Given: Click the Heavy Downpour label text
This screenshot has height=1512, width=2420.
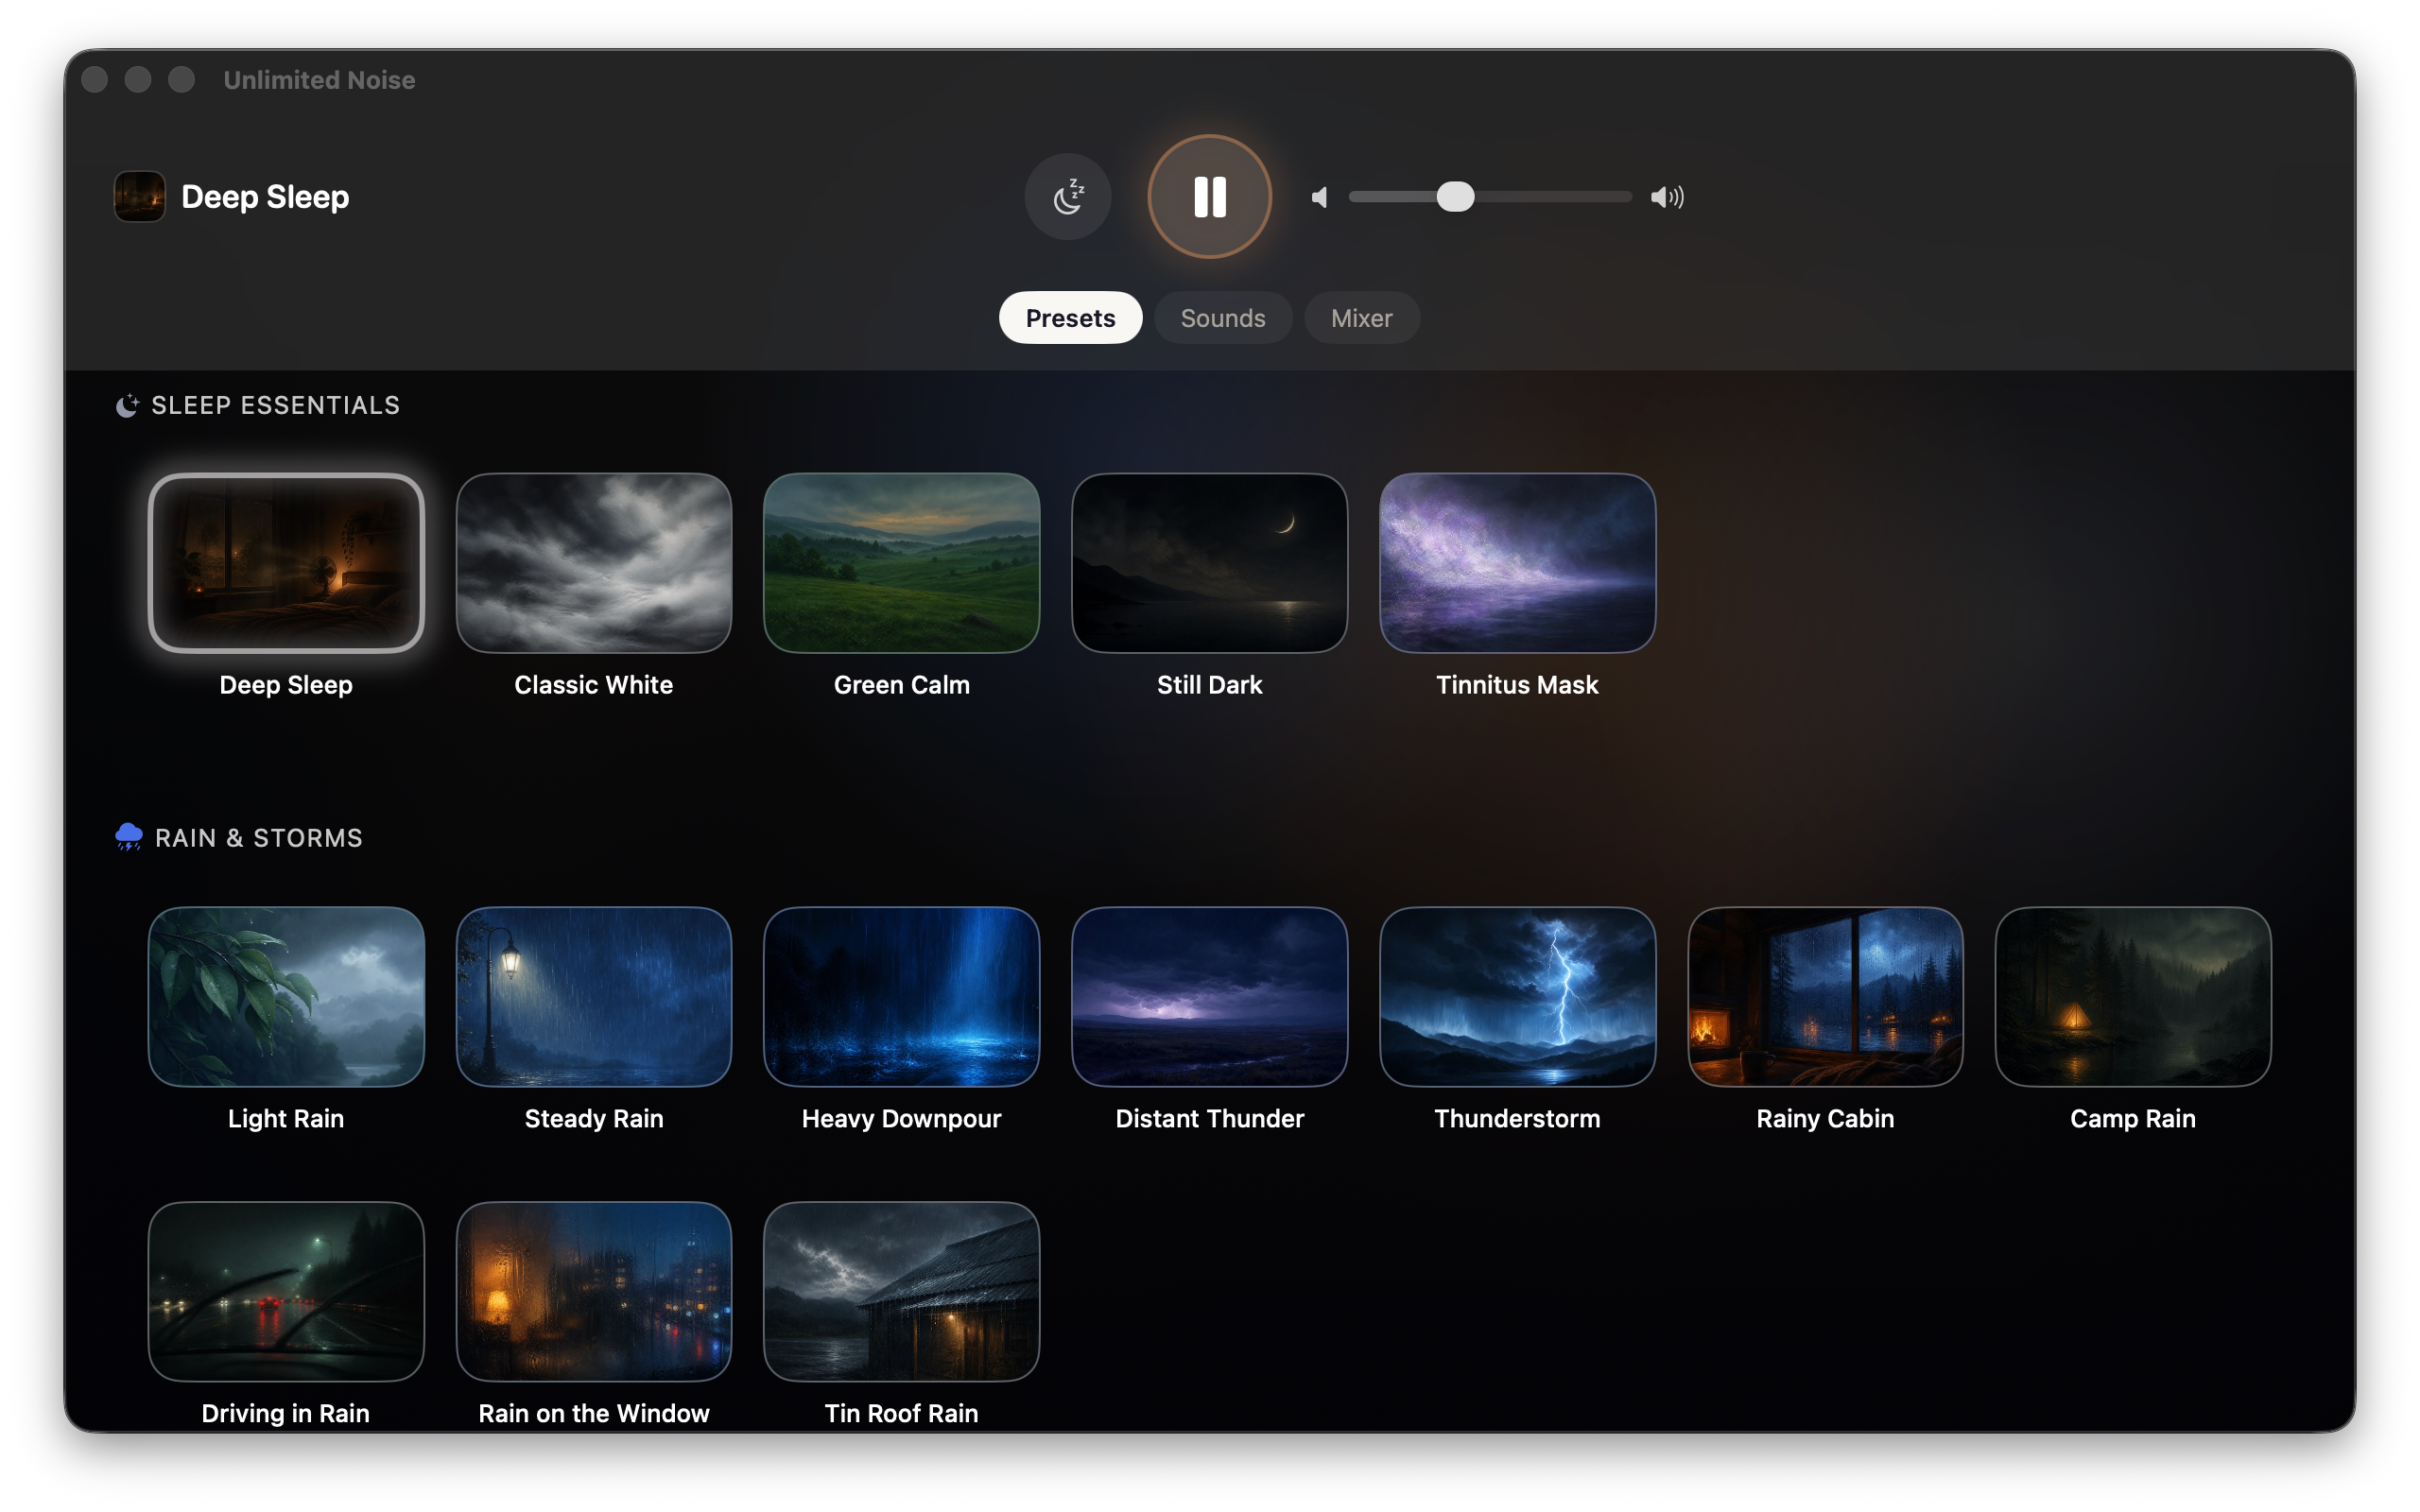Looking at the screenshot, I should click(902, 1119).
